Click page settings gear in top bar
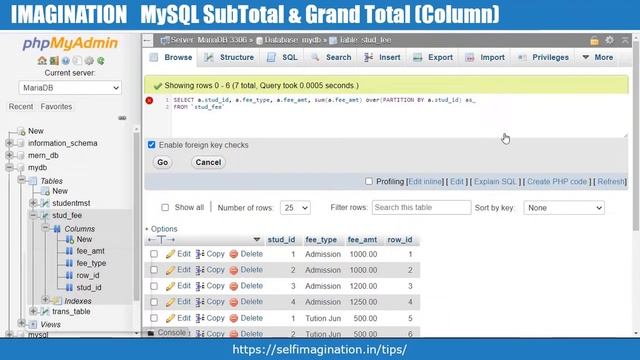Viewport: 640px width, 360px height. (609, 40)
